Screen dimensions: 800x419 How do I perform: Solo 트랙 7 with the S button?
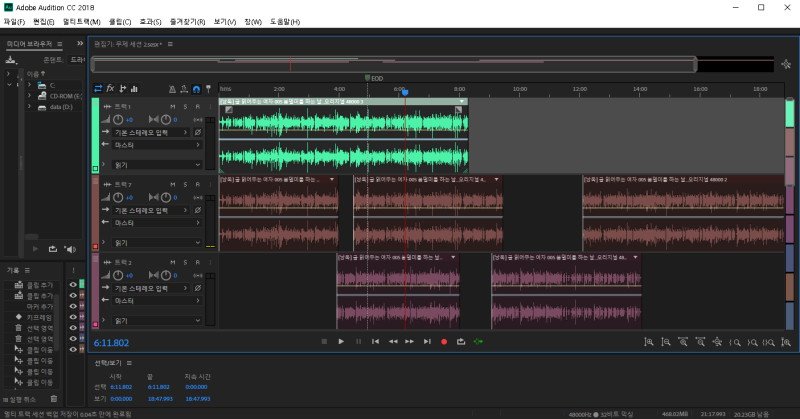coord(184,185)
